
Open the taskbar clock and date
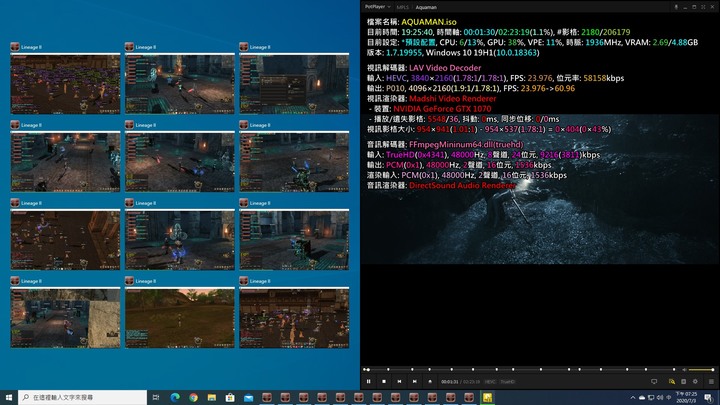coord(686,397)
